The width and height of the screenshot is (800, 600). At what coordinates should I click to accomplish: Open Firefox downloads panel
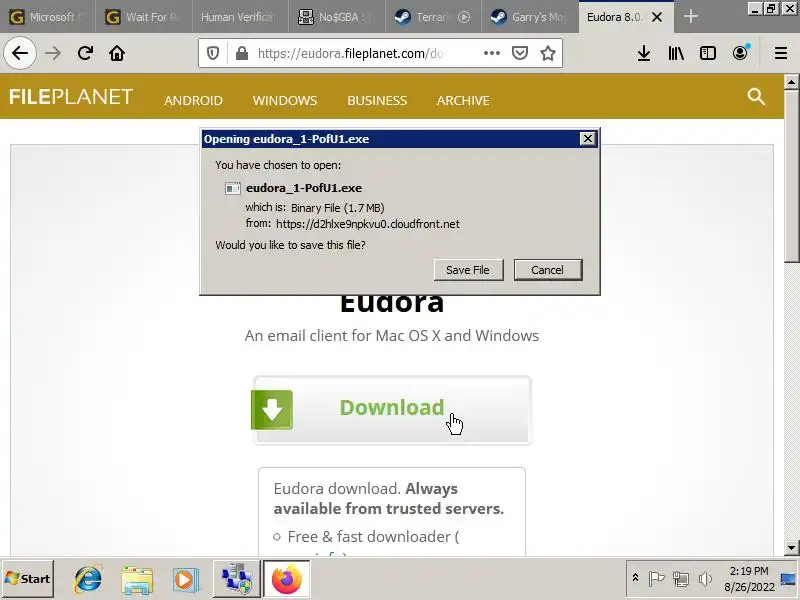click(644, 53)
